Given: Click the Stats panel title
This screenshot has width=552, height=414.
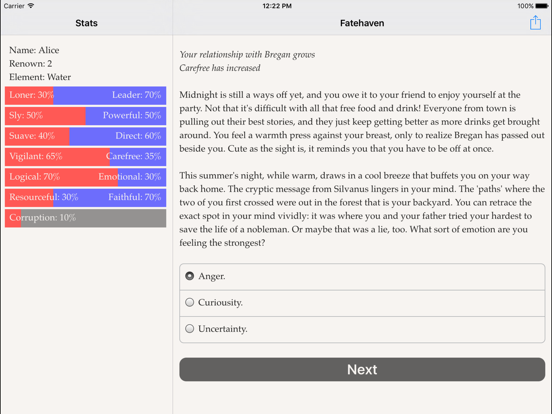Looking at the screenshot, I should (x=86, y=23).
